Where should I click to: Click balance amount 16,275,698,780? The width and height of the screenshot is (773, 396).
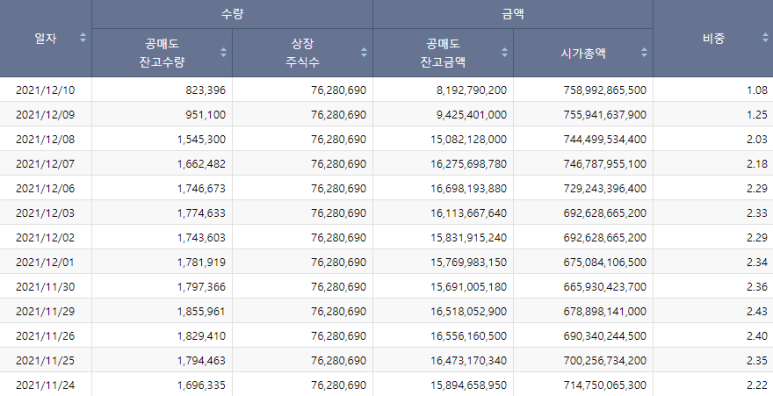(468, 164)
